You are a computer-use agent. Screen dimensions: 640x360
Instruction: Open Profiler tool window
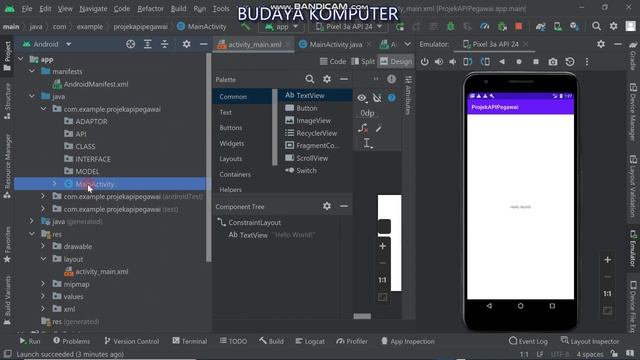point(352,341)
